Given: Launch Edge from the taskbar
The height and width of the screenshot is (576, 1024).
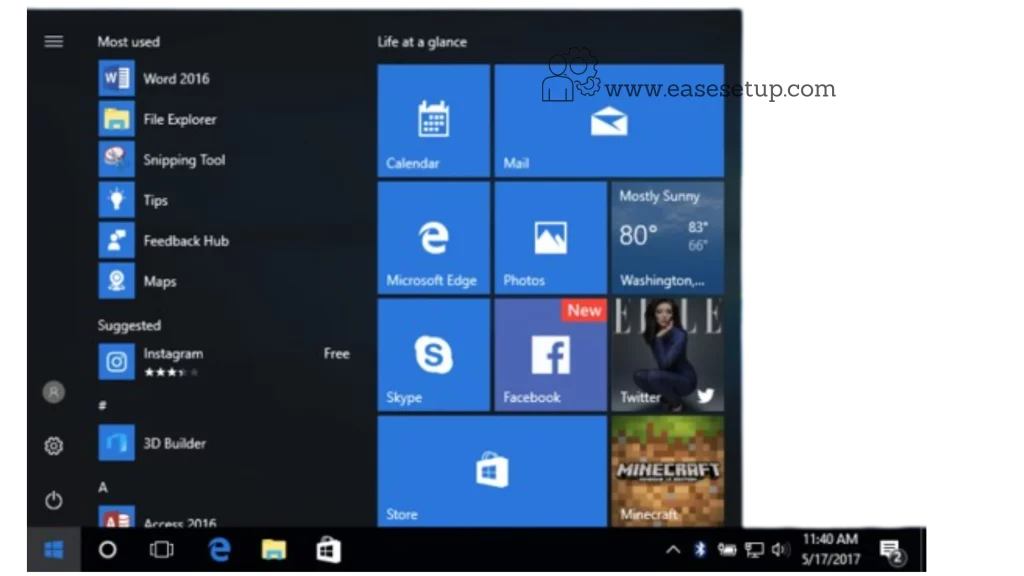Looking at the screenshot, I should point(219,550).
